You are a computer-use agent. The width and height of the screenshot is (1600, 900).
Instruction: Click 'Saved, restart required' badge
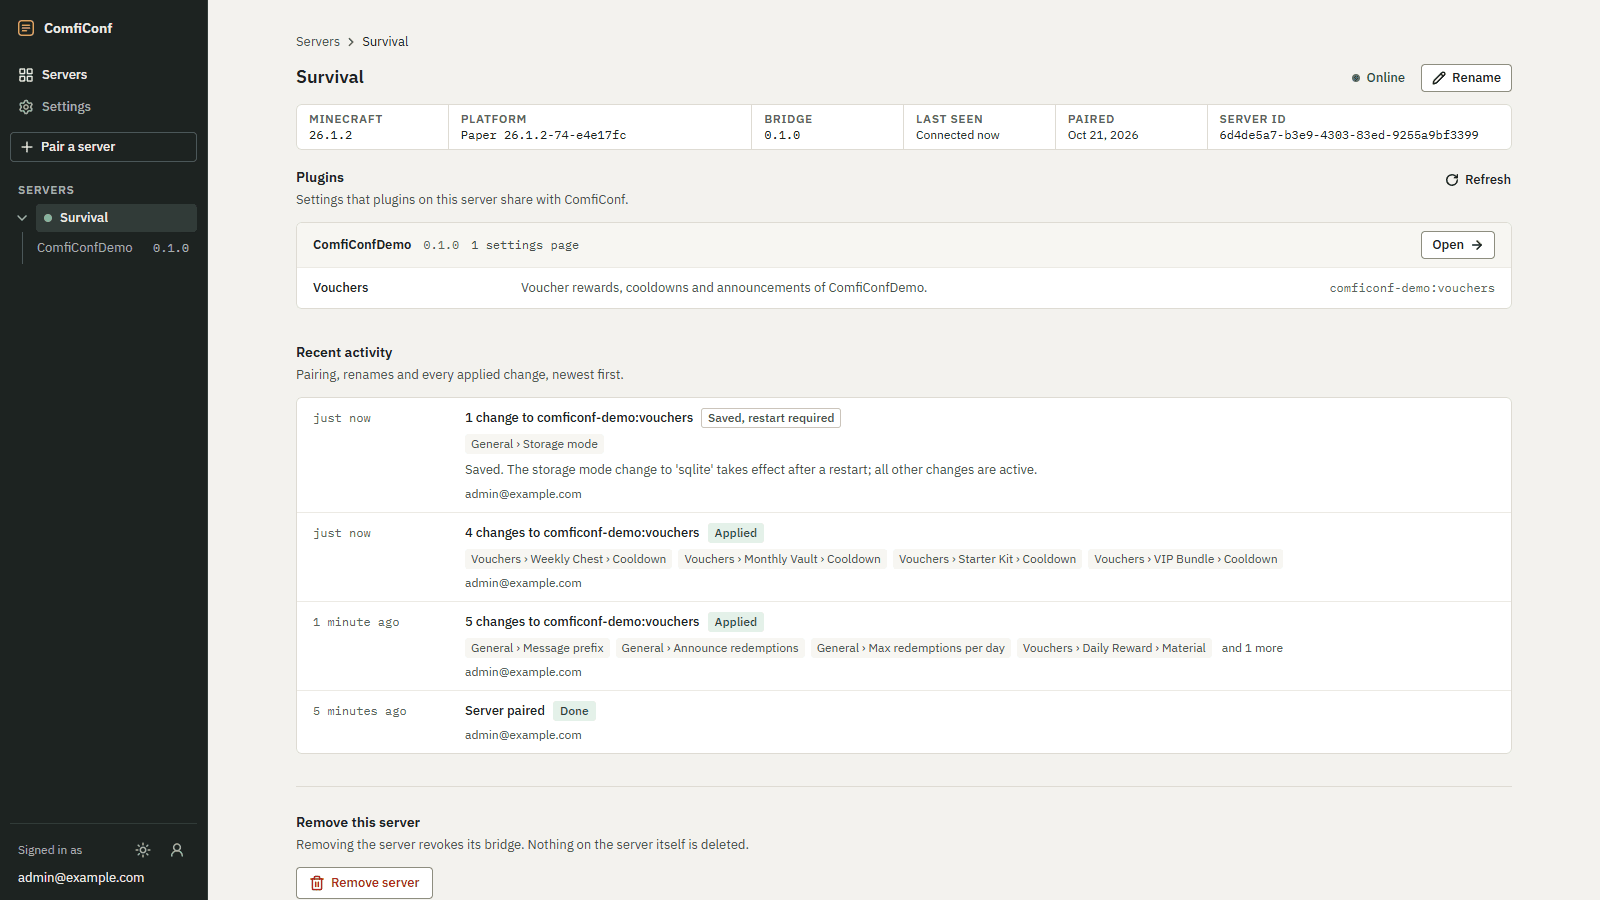(771, 418)
